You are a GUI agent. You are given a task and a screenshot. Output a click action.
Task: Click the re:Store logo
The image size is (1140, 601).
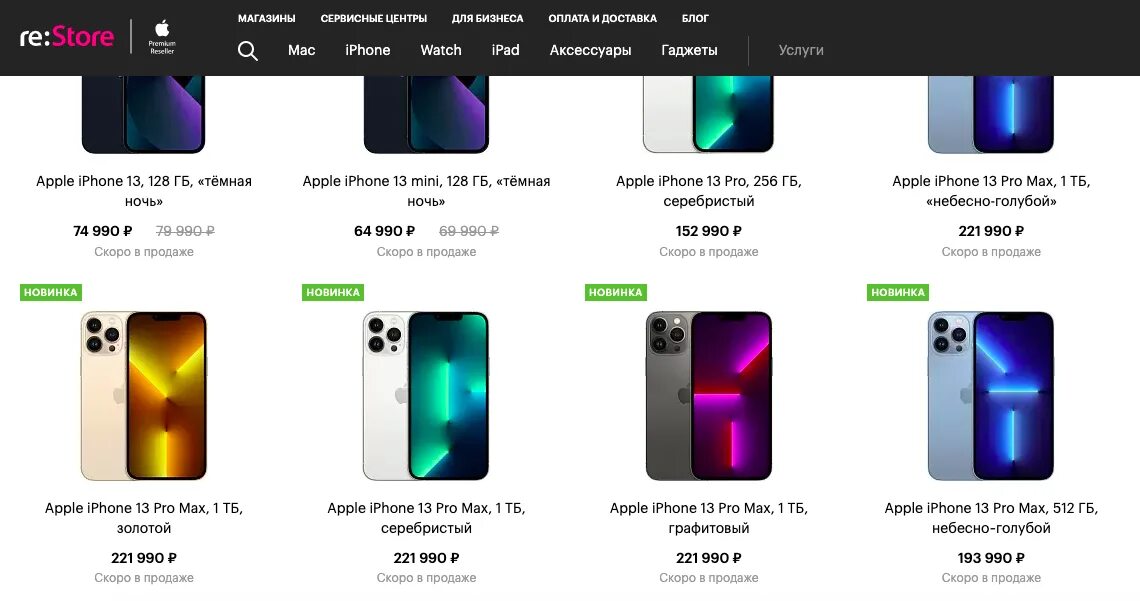67,37
